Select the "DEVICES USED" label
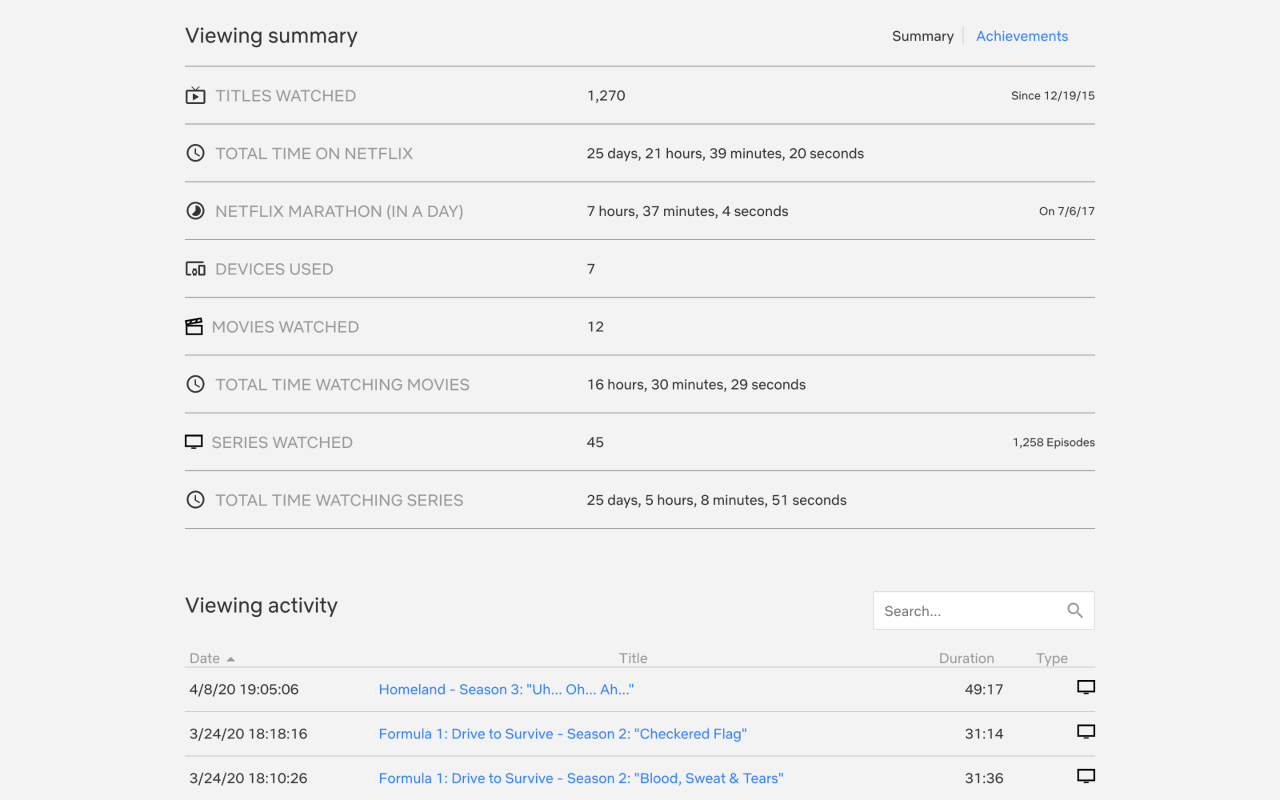 [x=274, y=269]
